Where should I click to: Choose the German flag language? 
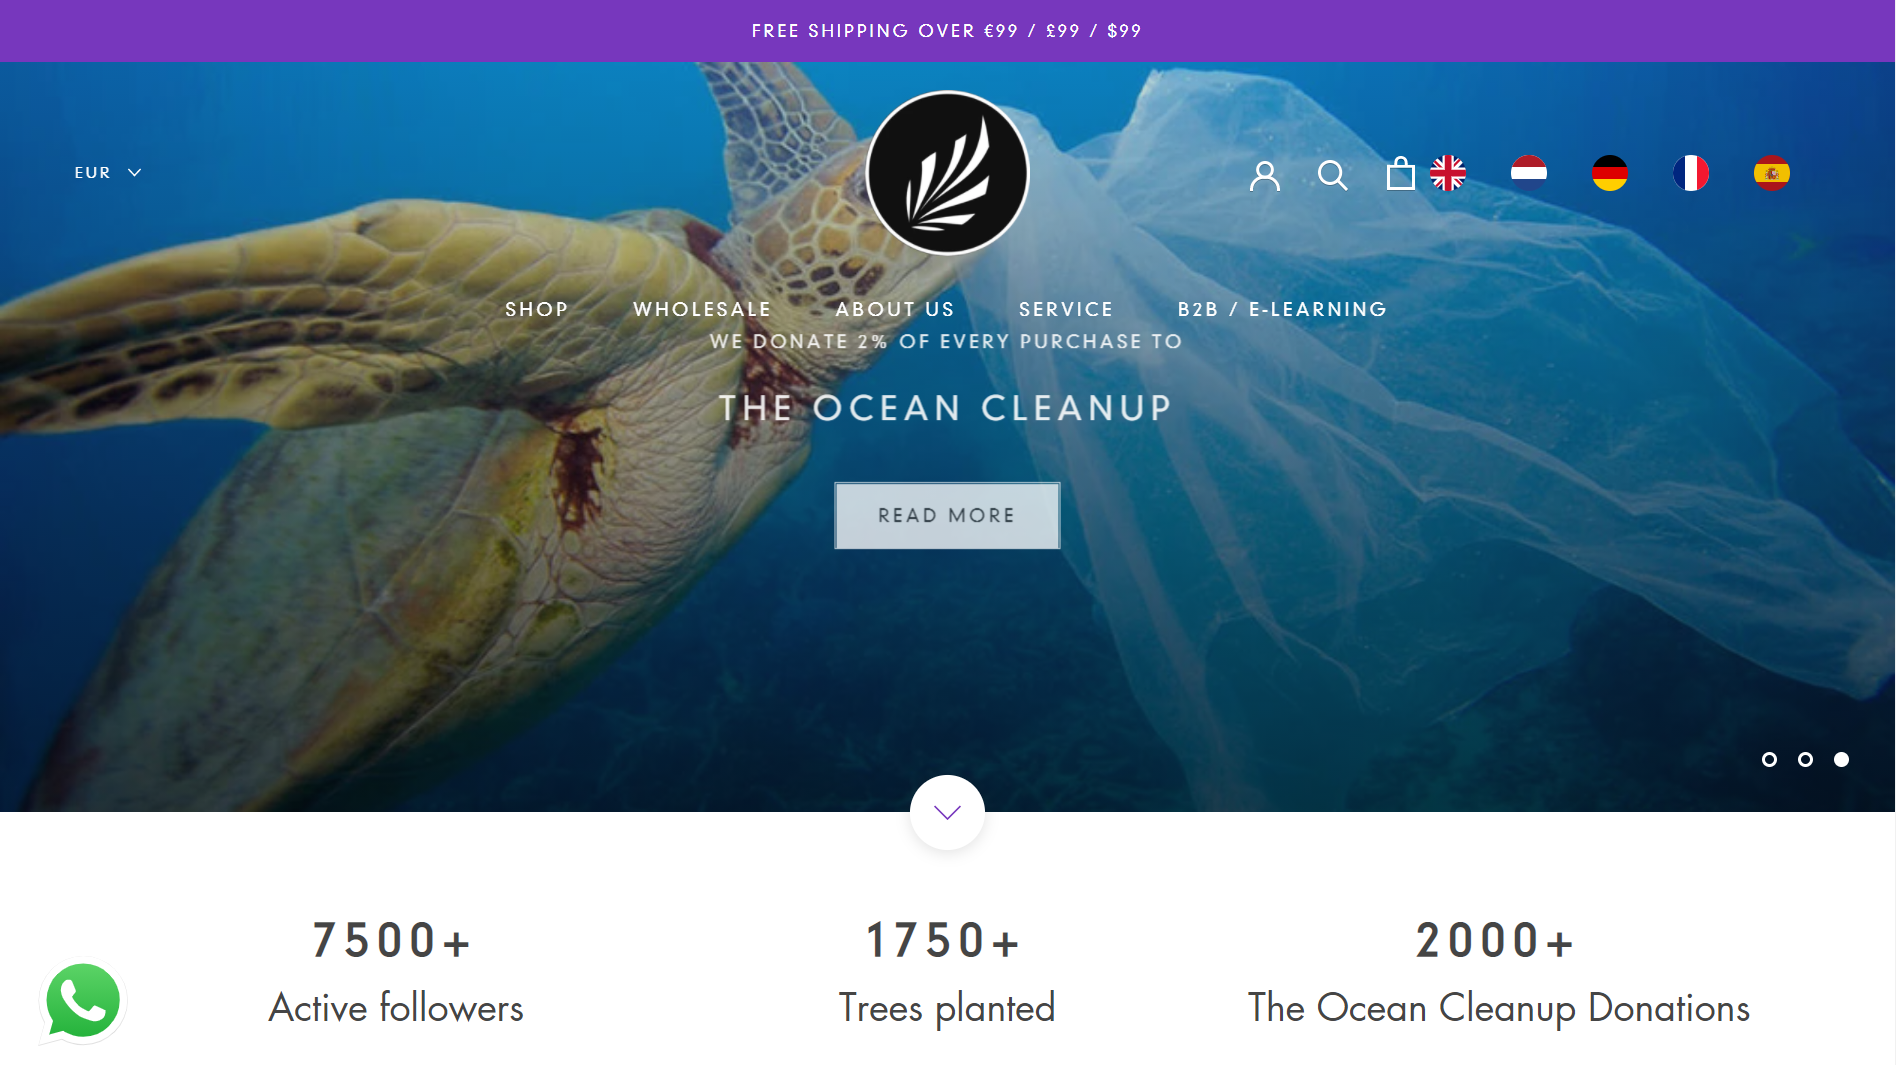click(1609, 173)
